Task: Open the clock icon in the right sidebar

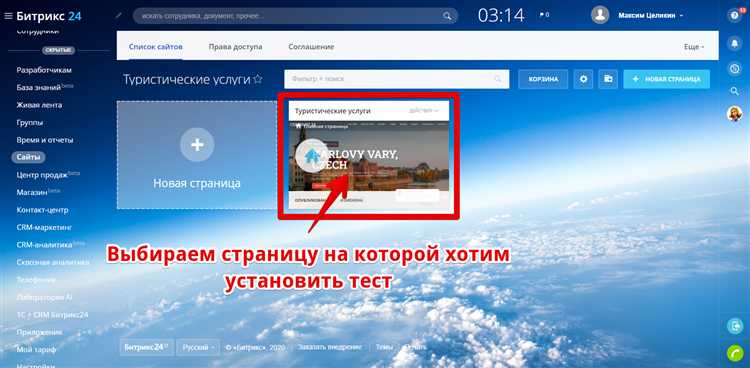Action: coord(735,69)
